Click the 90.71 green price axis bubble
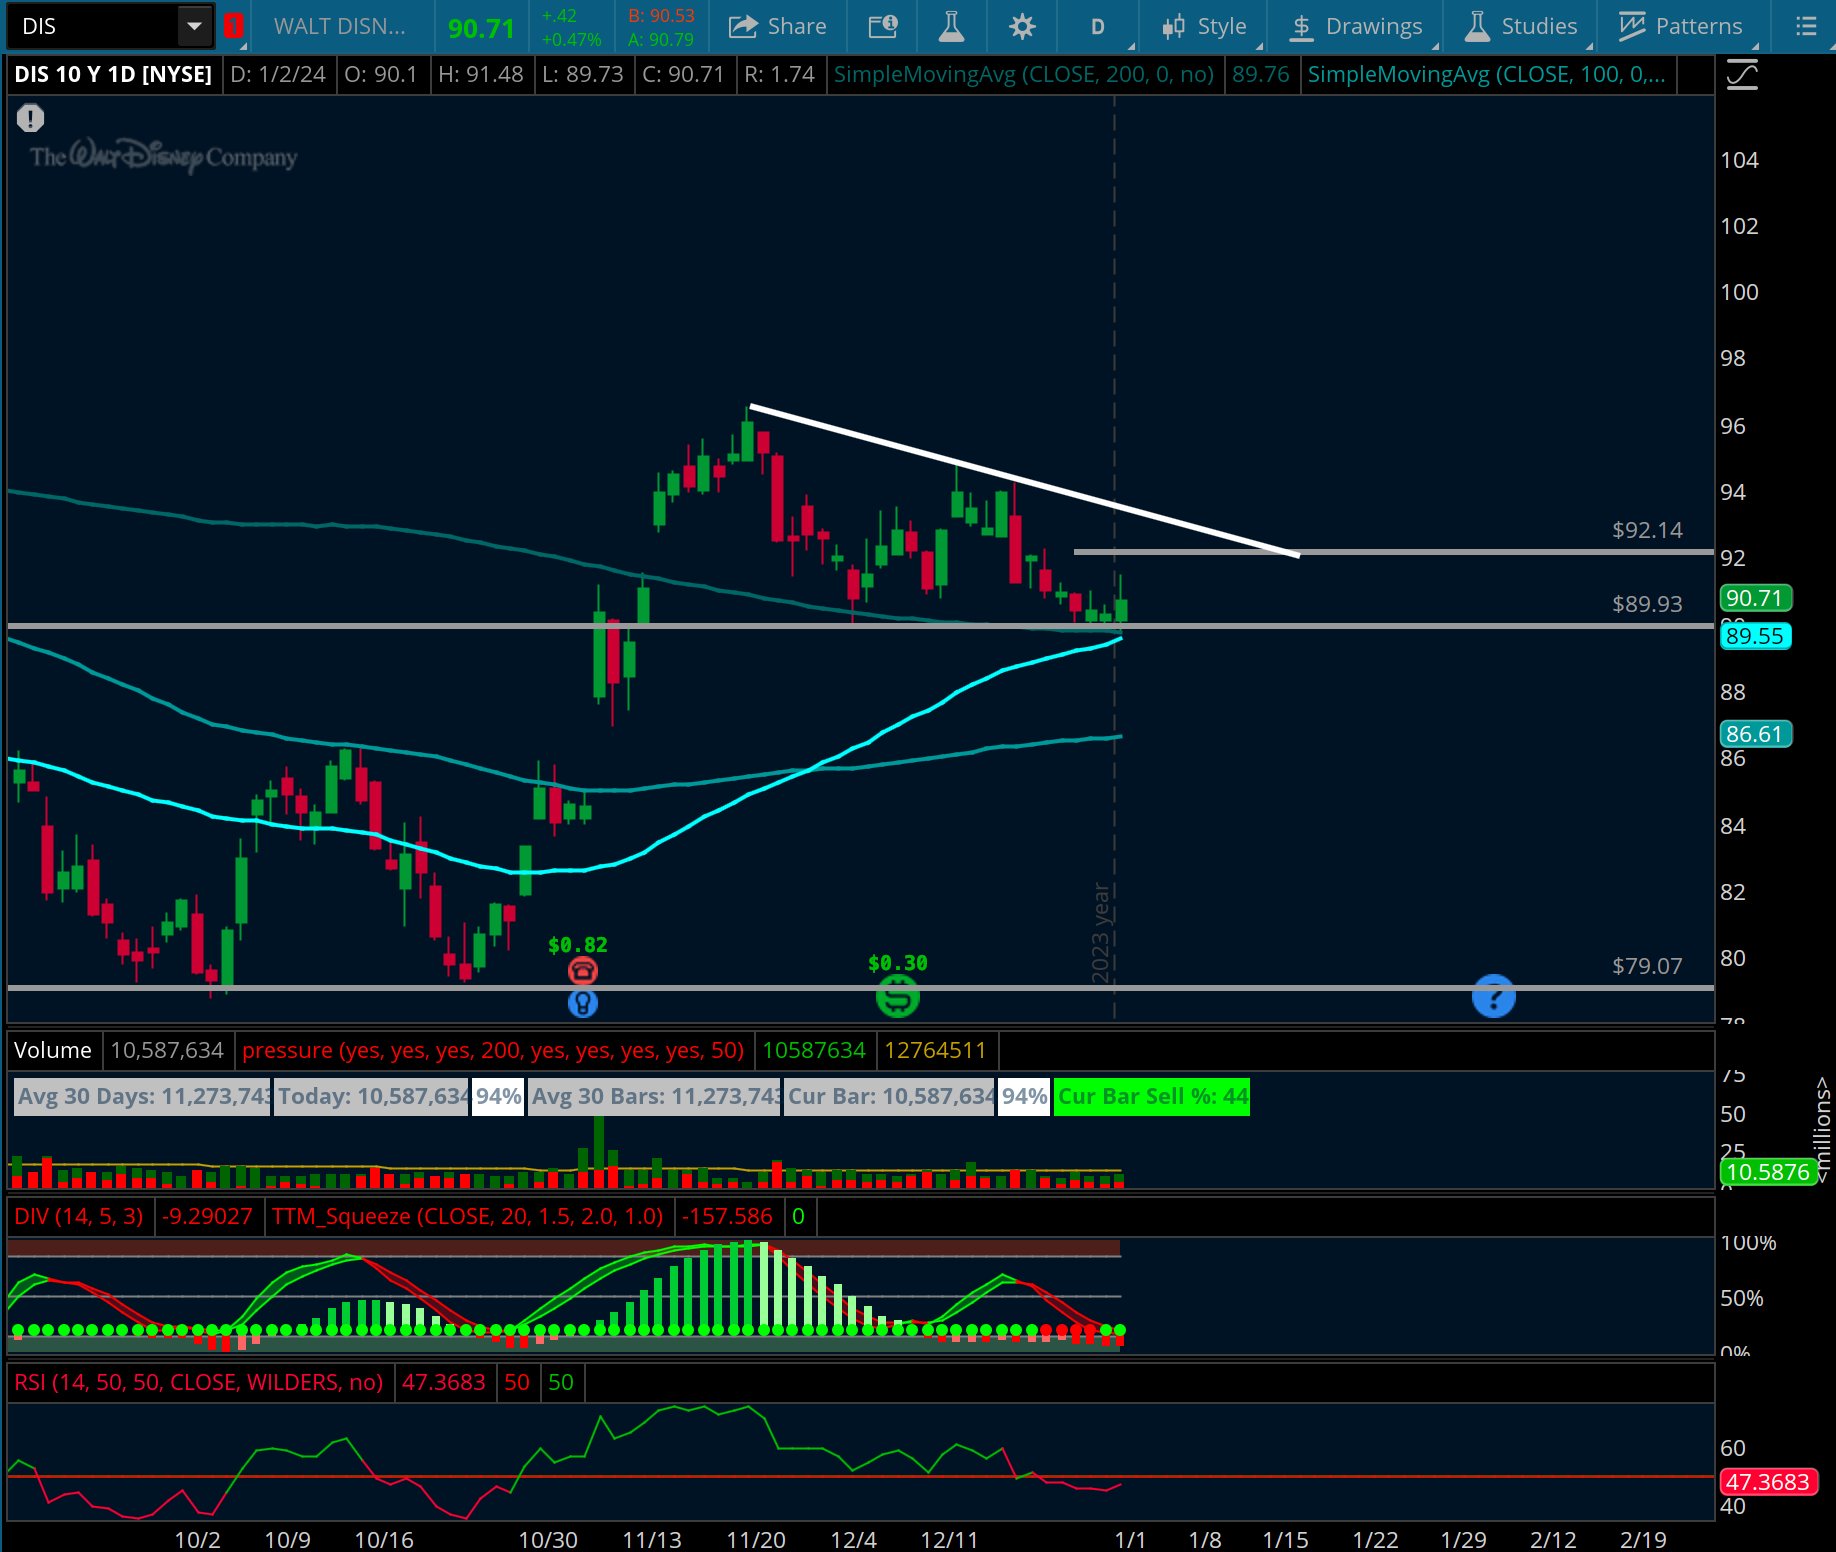1836x1552 pixels. click(1755, 598)
